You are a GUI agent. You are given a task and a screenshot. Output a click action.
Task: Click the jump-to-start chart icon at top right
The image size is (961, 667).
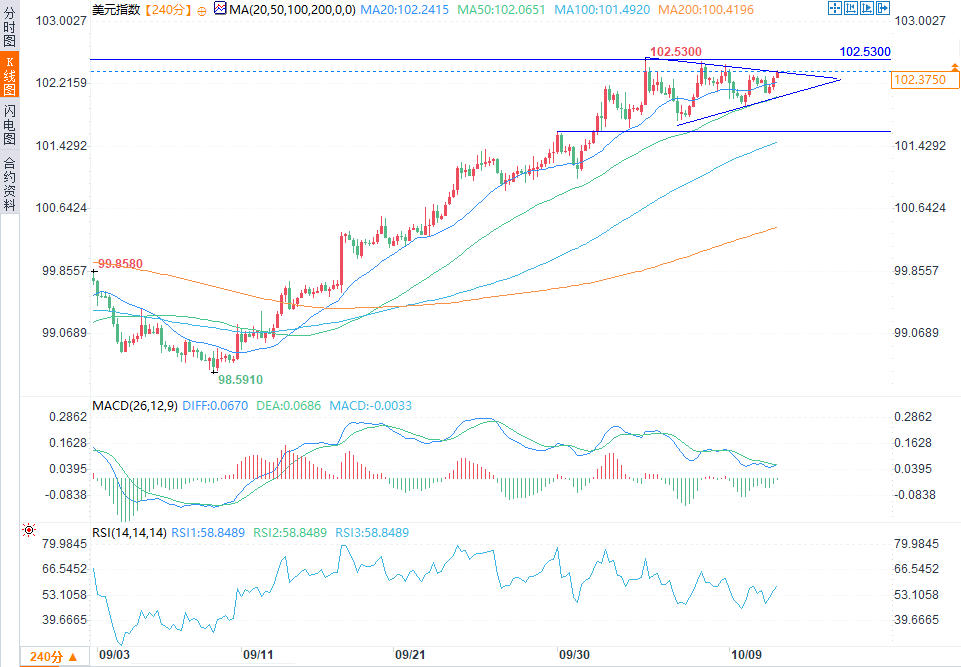[850, 8]
